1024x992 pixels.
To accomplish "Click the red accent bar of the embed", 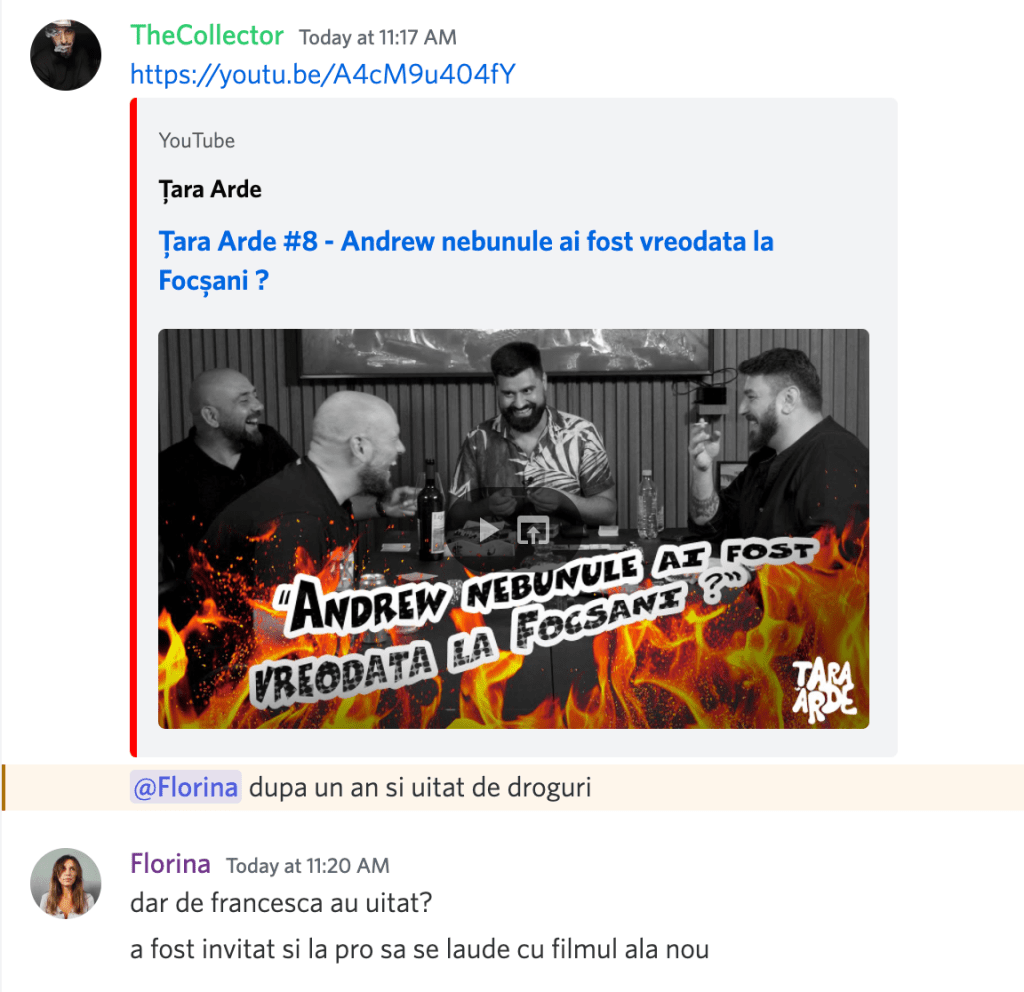I will click(133, 427).
